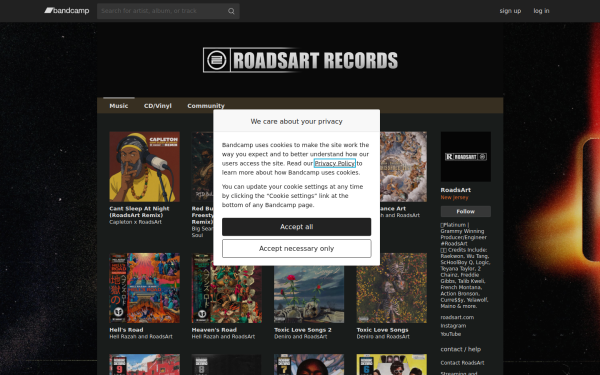Open the yellow album cover marked number 6
600x375 pixels.
(x=391, y=364)
